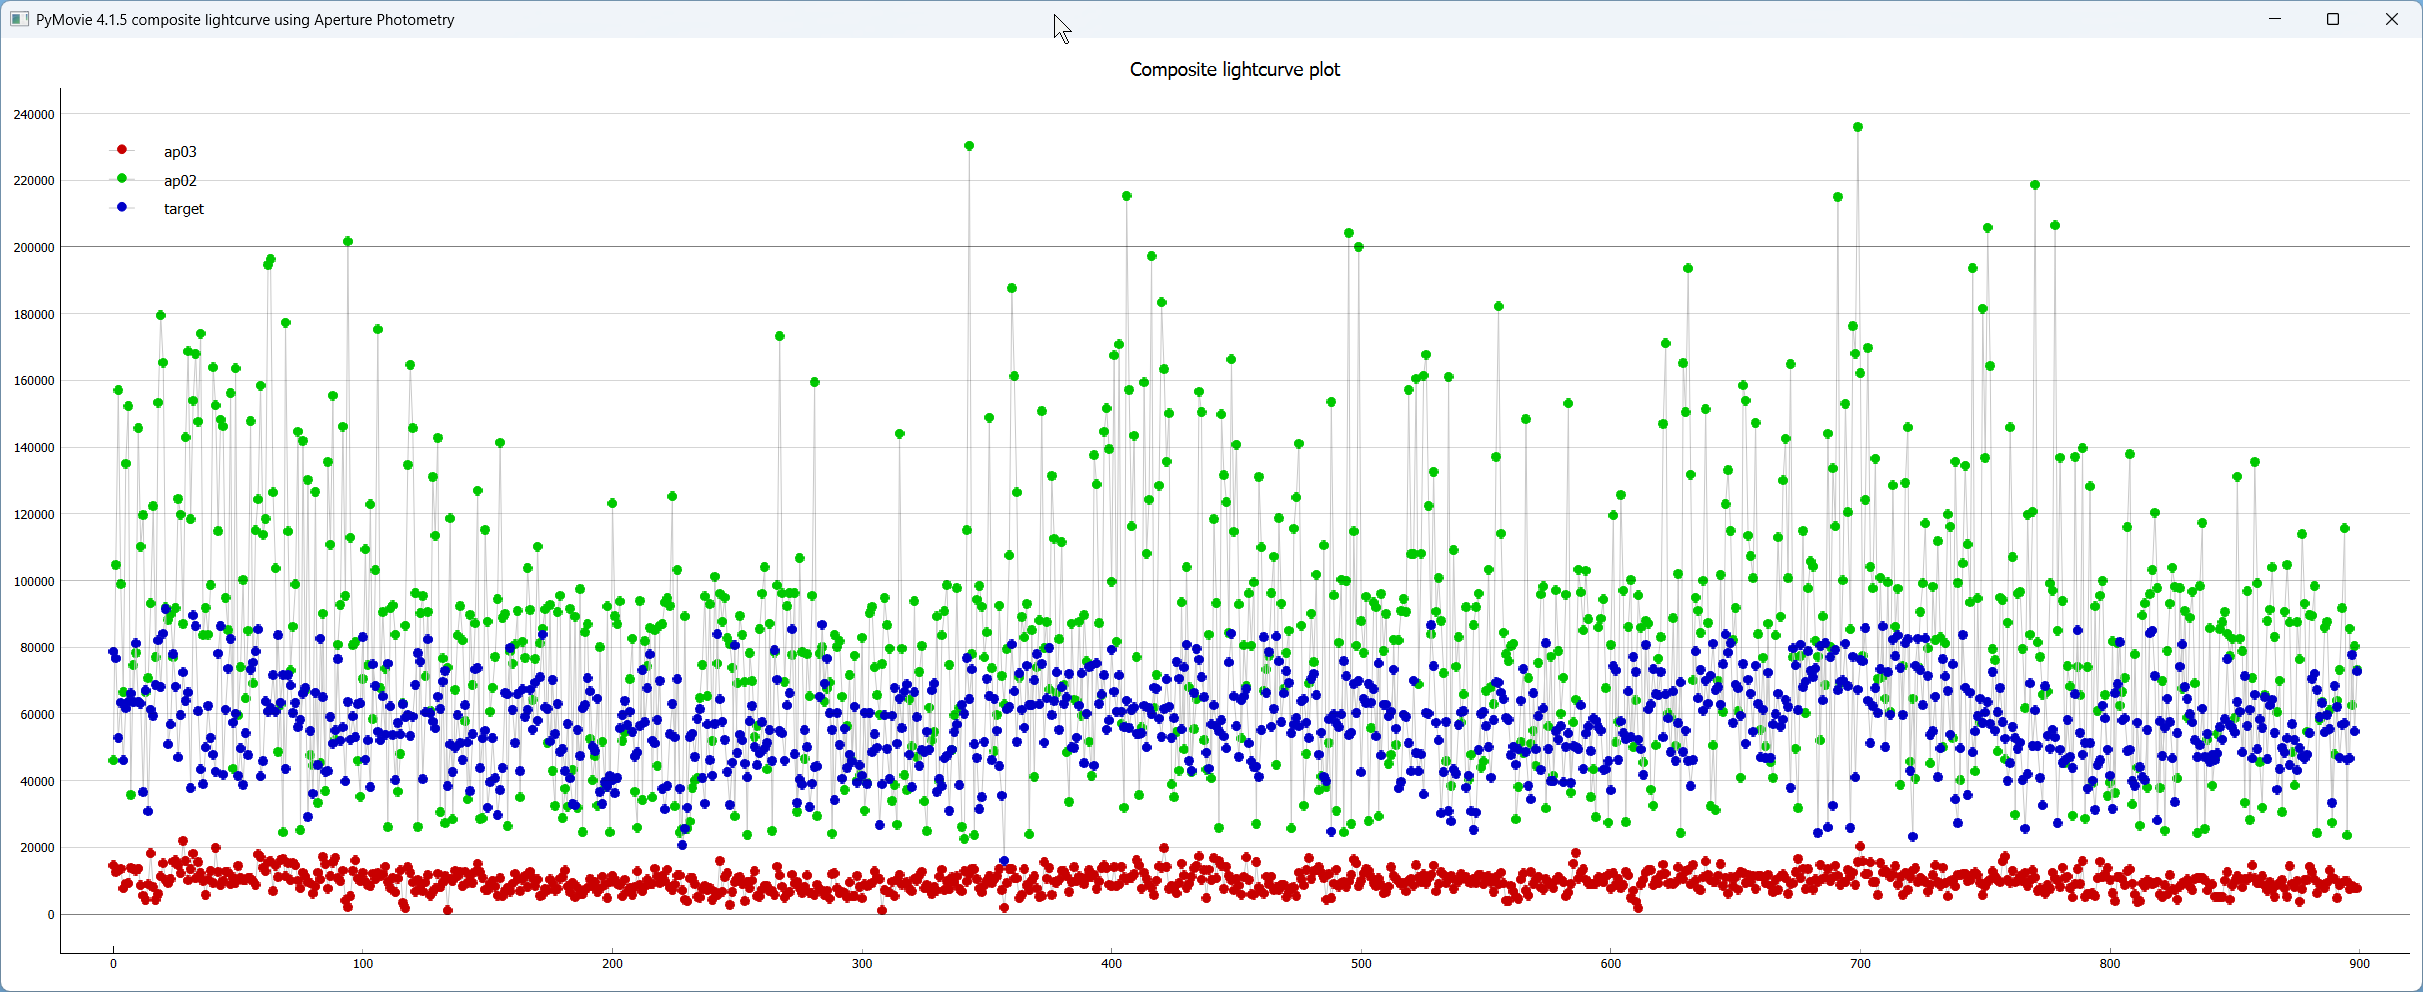Click the 100000 y-axis tick label
2423x992 pixels.
coord(34,582)
